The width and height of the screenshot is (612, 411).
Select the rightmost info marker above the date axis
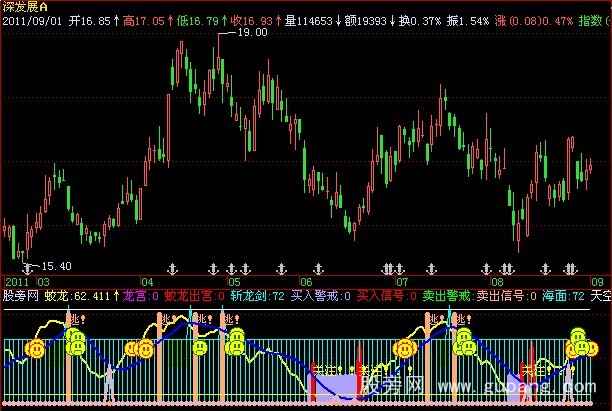(x=571, y=268)
